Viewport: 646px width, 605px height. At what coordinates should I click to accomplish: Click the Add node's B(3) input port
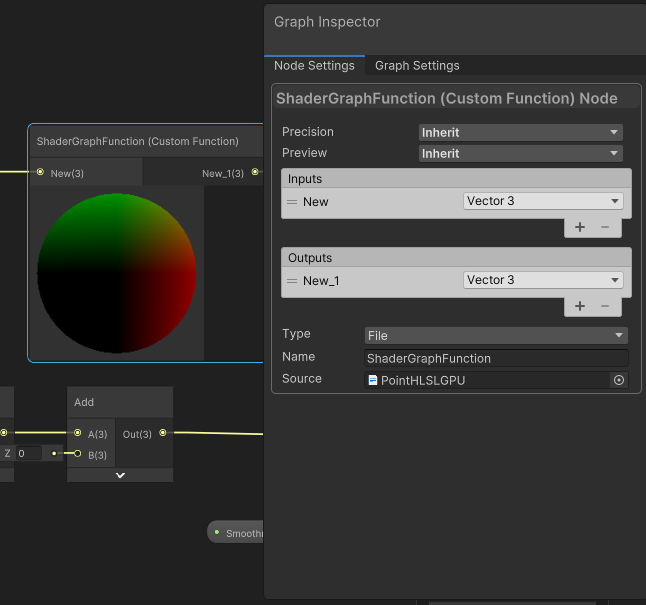click(78, 454)
